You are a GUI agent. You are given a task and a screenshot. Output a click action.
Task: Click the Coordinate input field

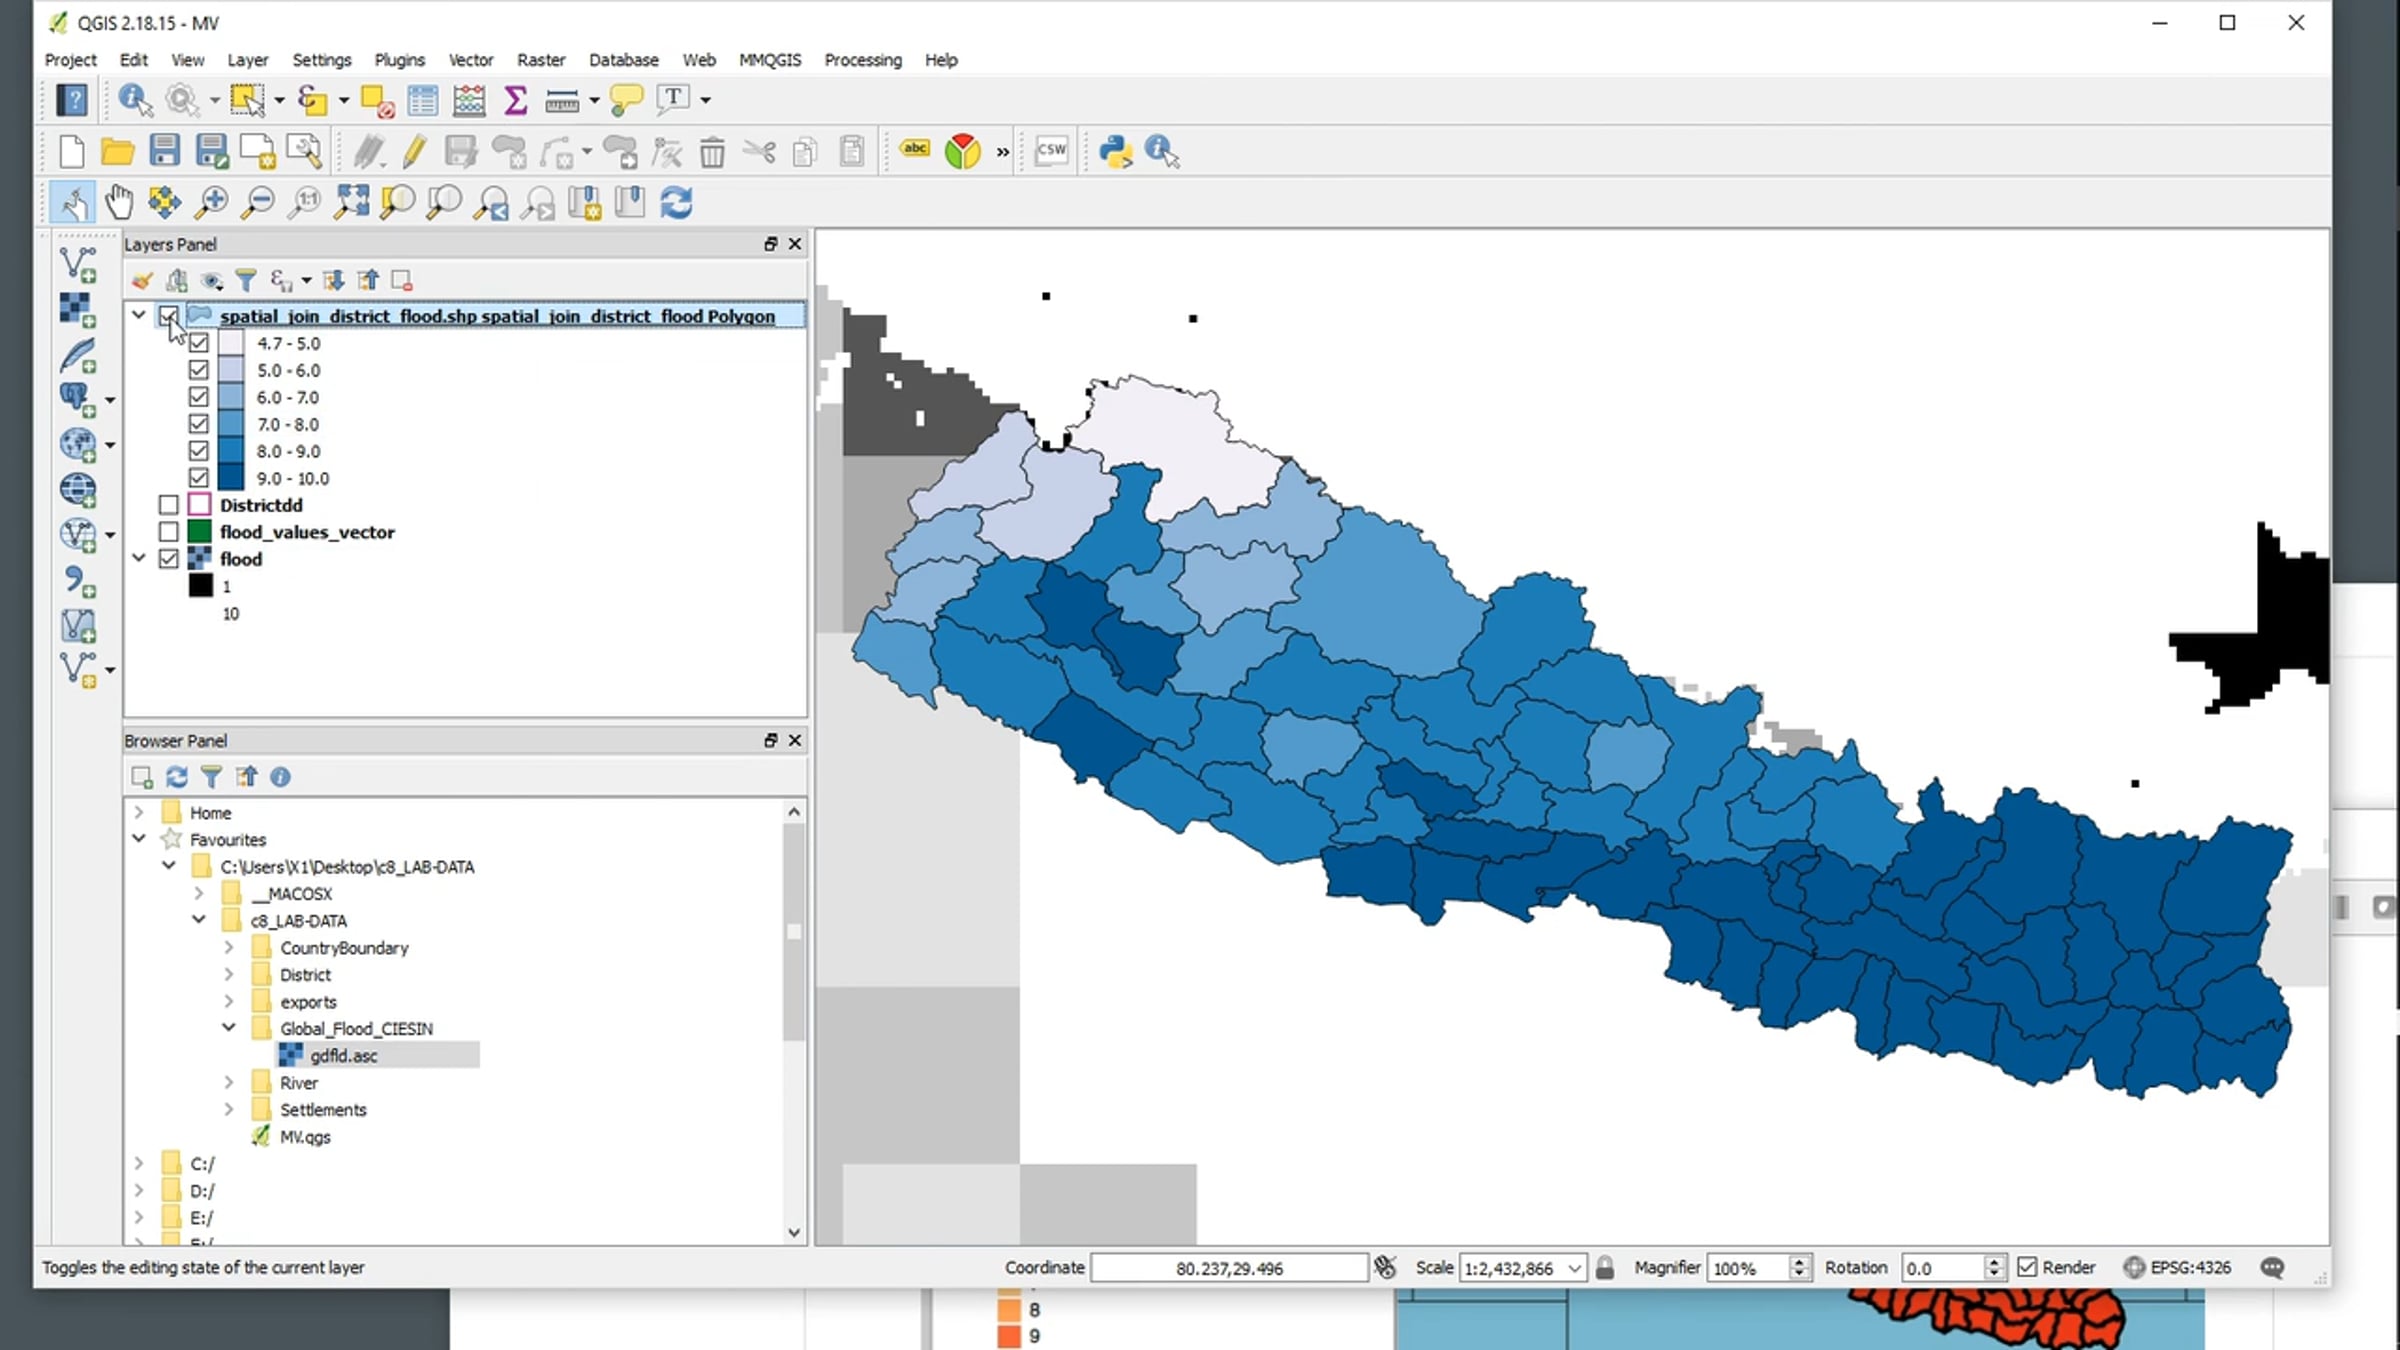(x=1228, y=1268)
